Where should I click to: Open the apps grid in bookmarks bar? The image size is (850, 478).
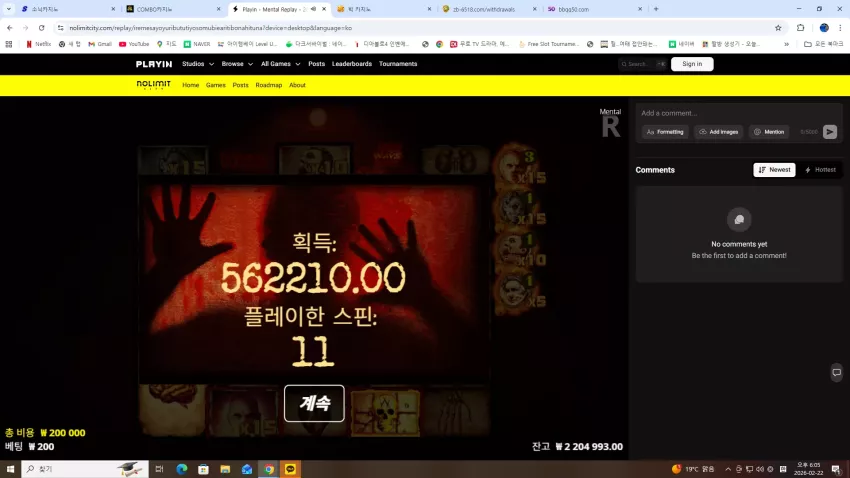click(x=9, y=44)
